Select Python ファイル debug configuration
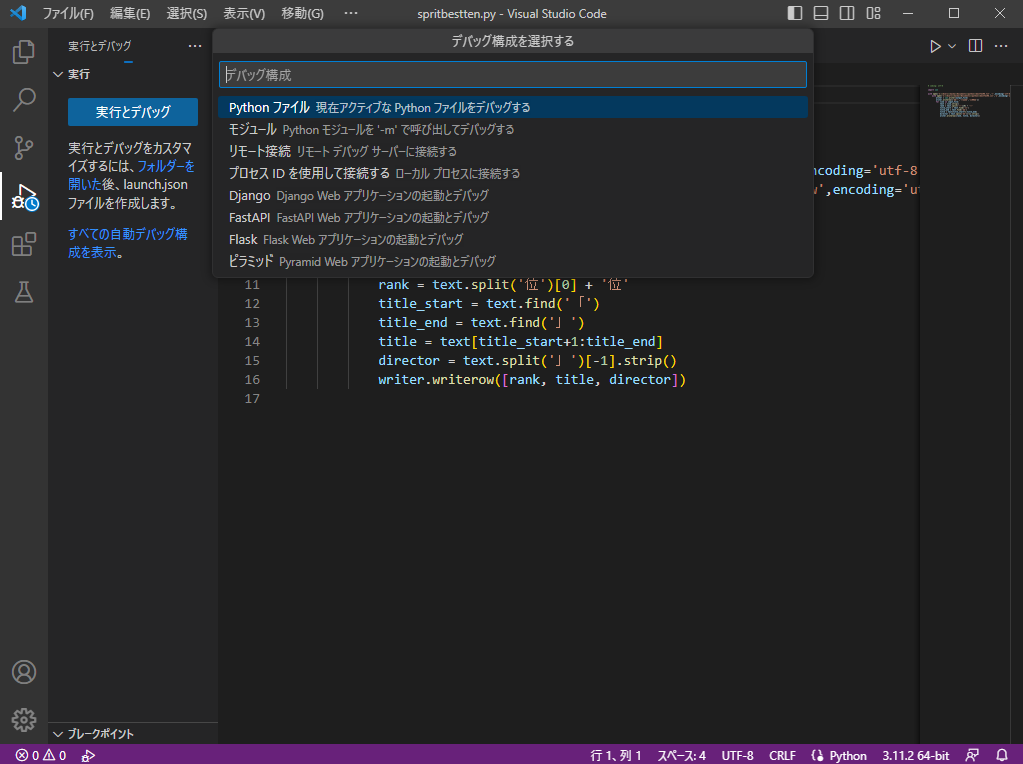This screenshot has width=1023, height=764. coord(513,107)
